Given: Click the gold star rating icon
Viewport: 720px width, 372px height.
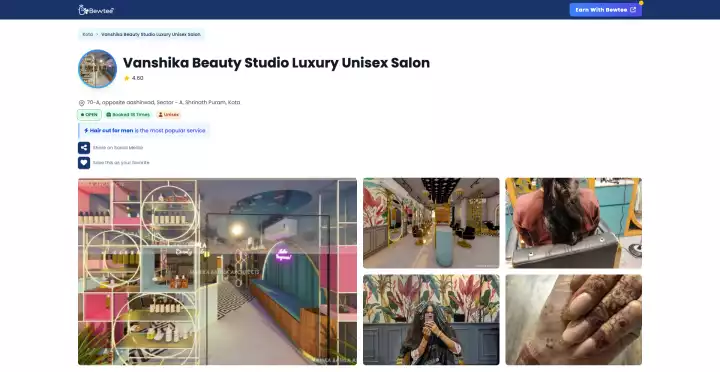Looking at the screenshot, I should pos(127,78).
